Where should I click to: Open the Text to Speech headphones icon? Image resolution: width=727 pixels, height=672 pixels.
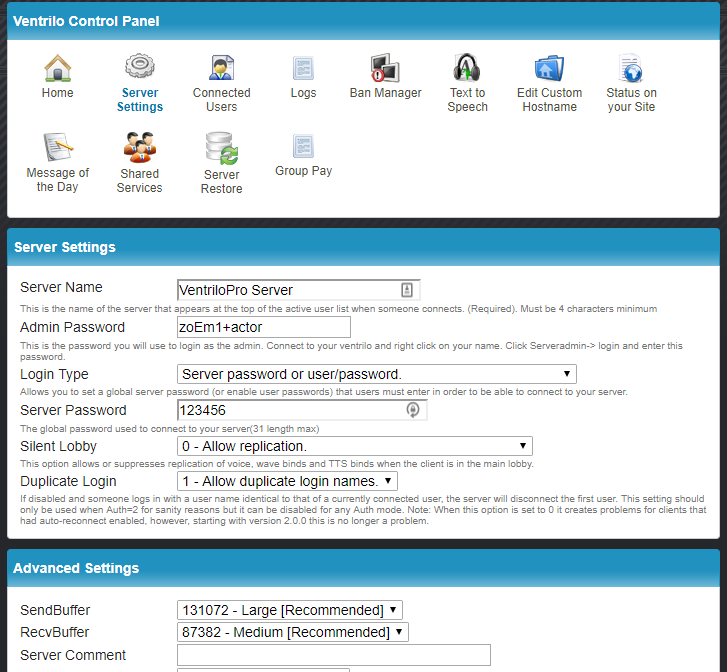pyautogui.click(x=467, y=68)
